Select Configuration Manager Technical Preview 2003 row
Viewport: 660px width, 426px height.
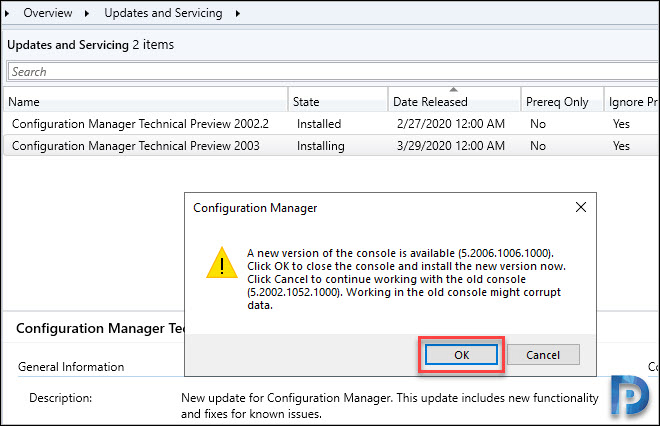(332, 146)
